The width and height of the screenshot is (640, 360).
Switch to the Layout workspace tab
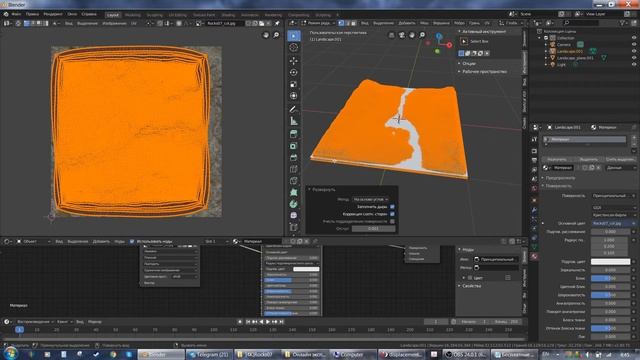[x=113, y=15]
